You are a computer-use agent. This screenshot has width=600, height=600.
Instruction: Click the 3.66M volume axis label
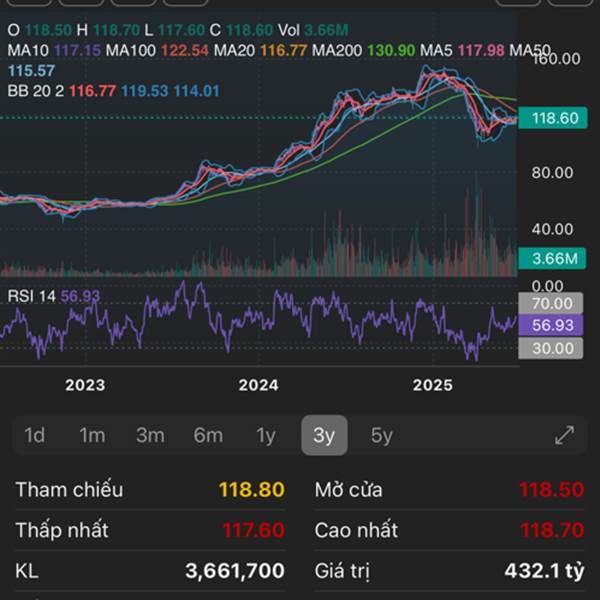(552, 259)
